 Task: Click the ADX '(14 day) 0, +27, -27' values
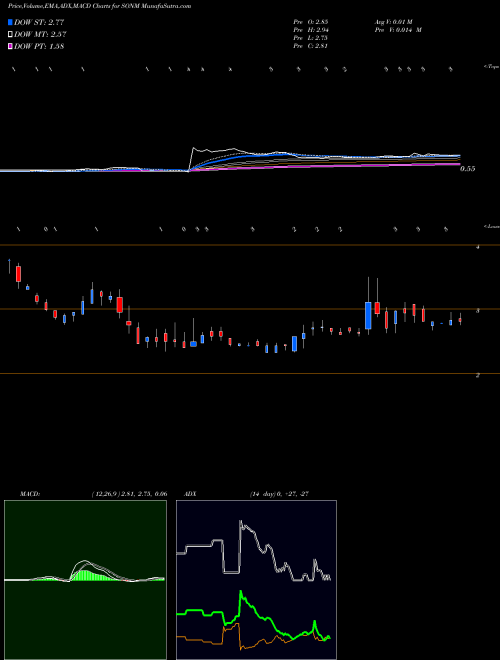[x=279, y=494]
